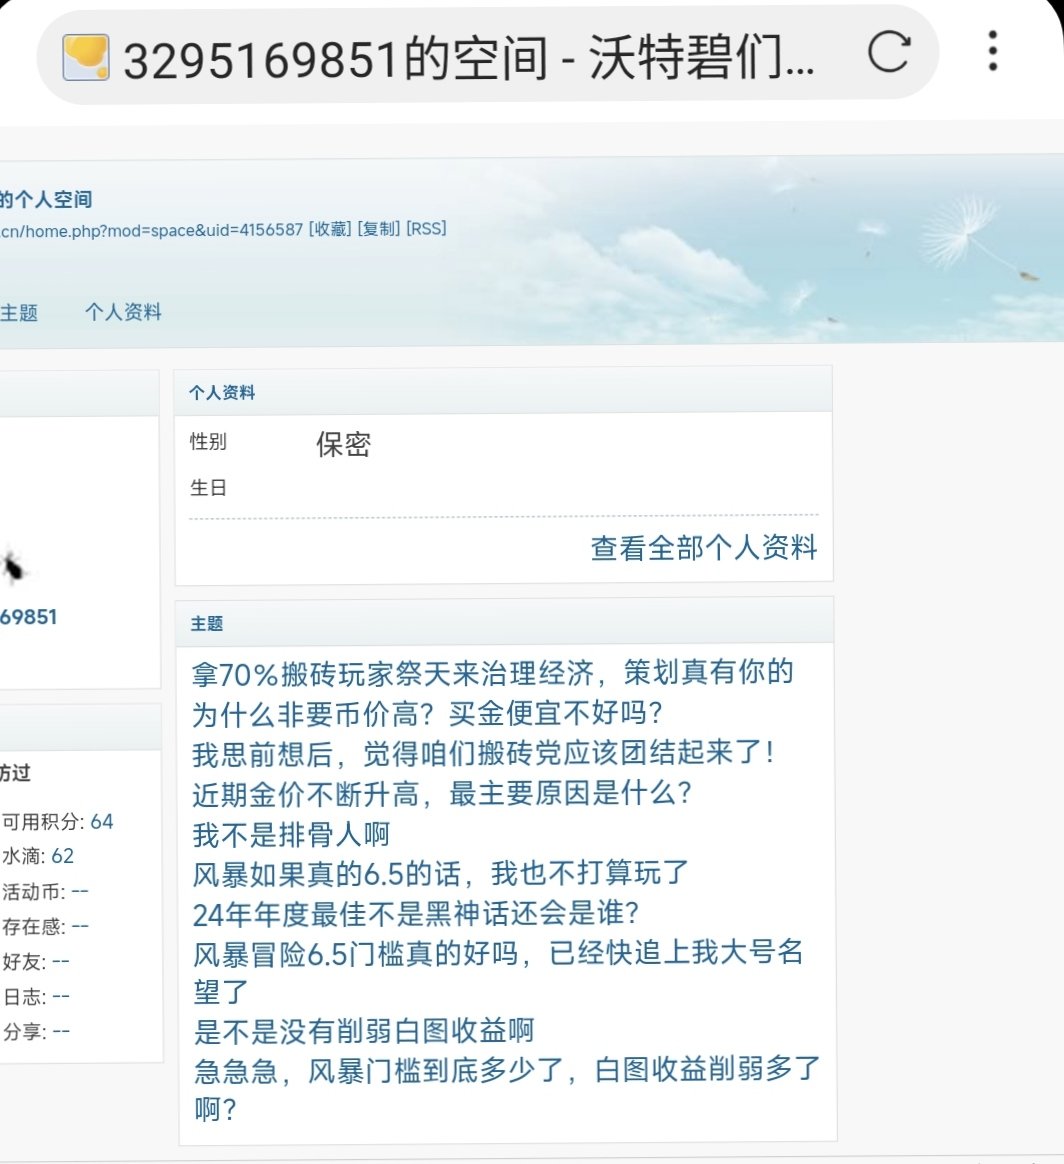Click the 存在感 stat entry

(45, 926)
